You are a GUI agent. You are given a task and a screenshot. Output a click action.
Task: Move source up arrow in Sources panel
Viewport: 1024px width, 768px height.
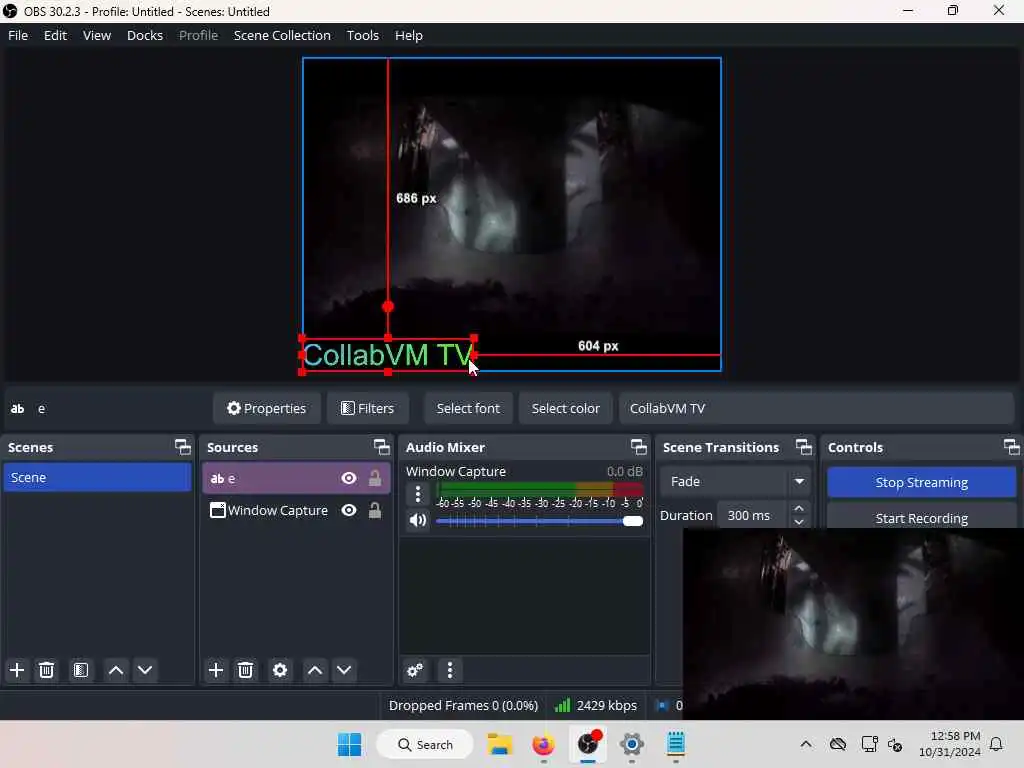315,670
